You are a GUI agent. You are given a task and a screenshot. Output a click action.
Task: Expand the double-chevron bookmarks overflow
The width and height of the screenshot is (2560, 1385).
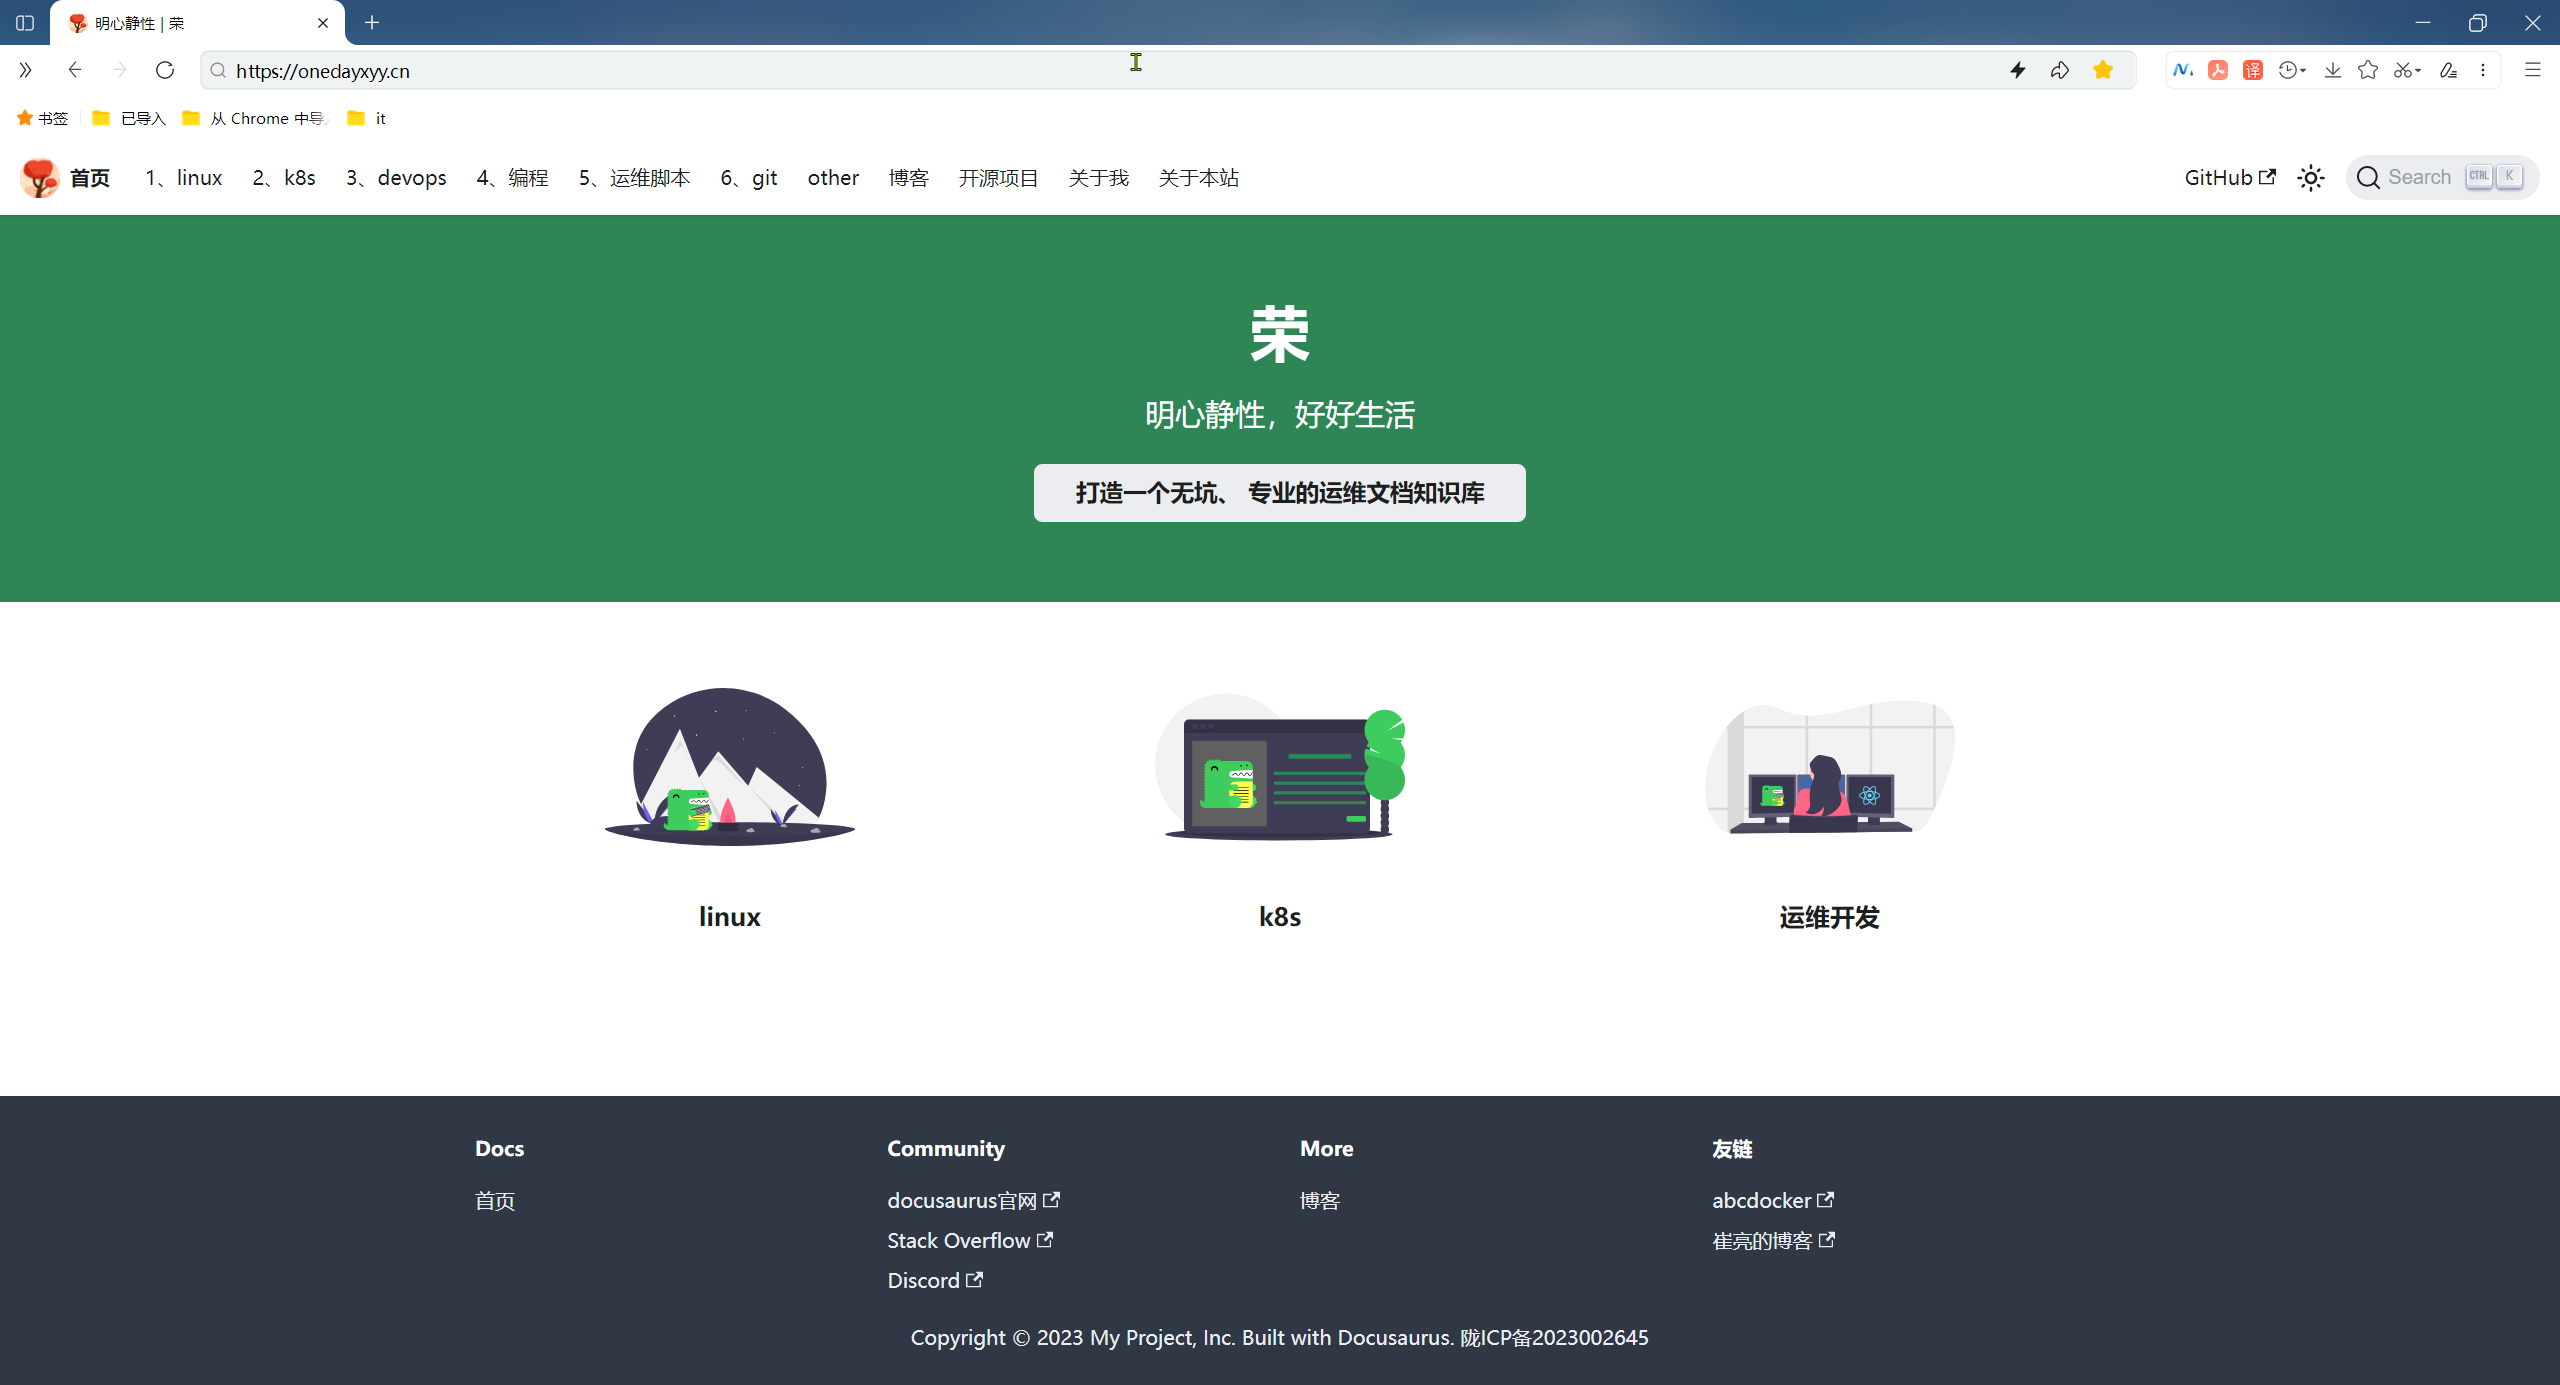click(25, 70)
